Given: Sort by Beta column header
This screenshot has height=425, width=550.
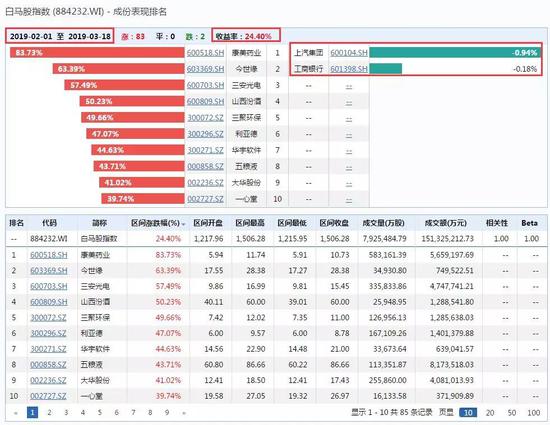Looking at the screenshot, I should coord(529,223).
